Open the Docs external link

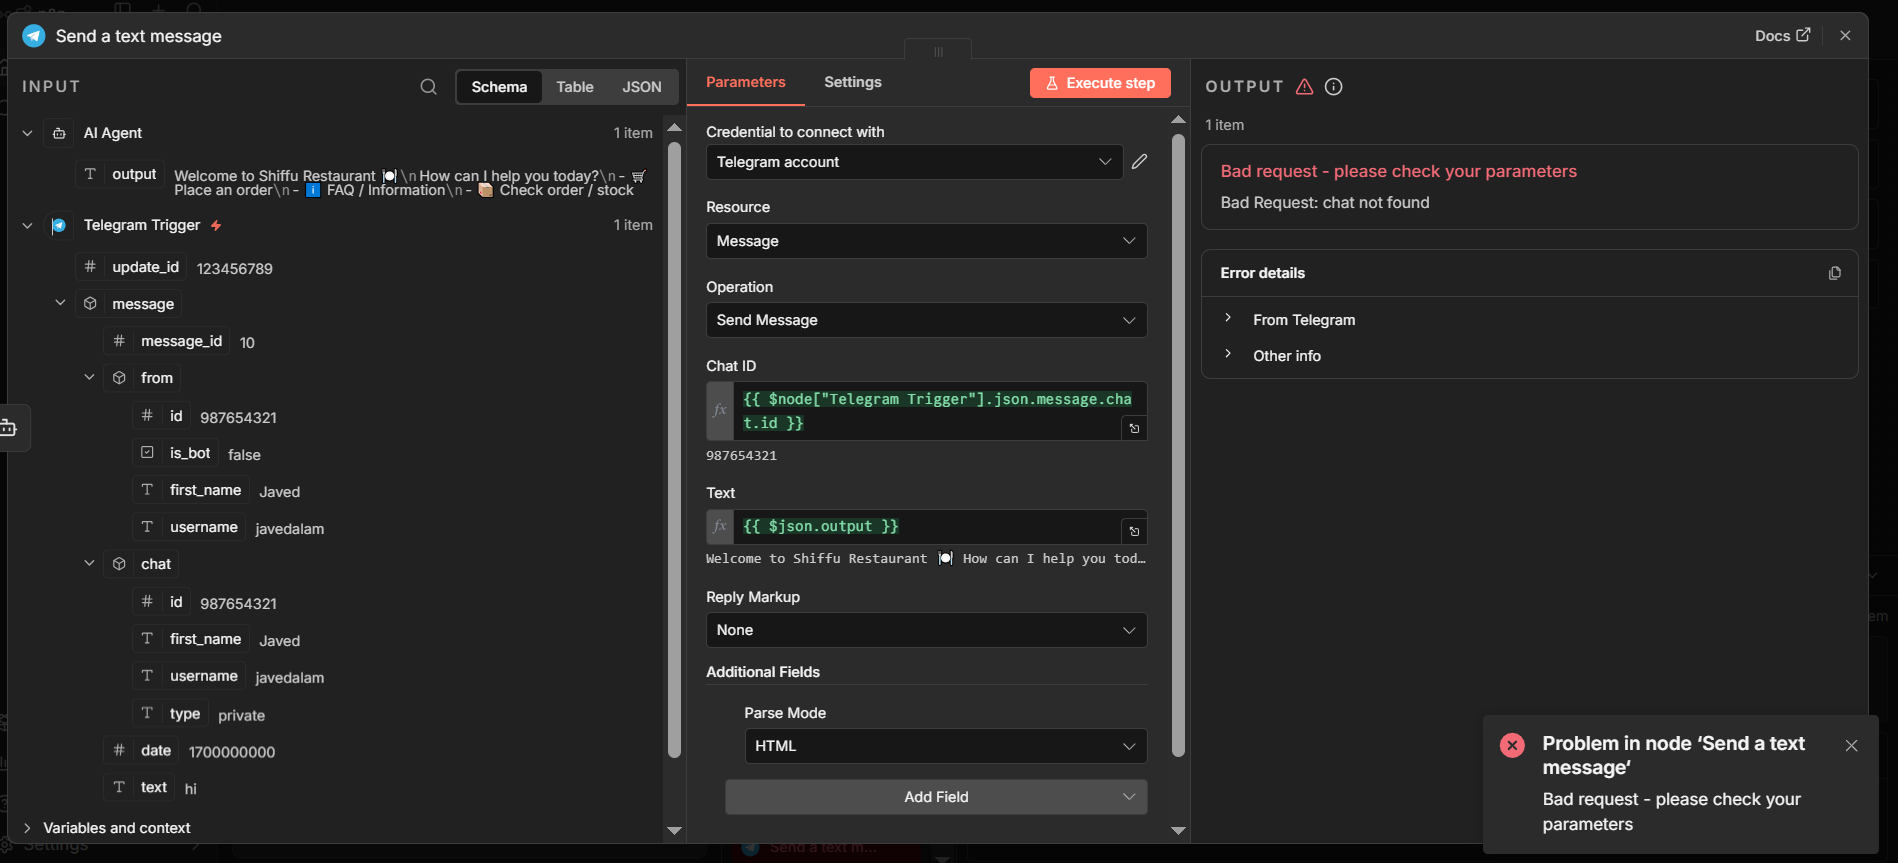1782,36
